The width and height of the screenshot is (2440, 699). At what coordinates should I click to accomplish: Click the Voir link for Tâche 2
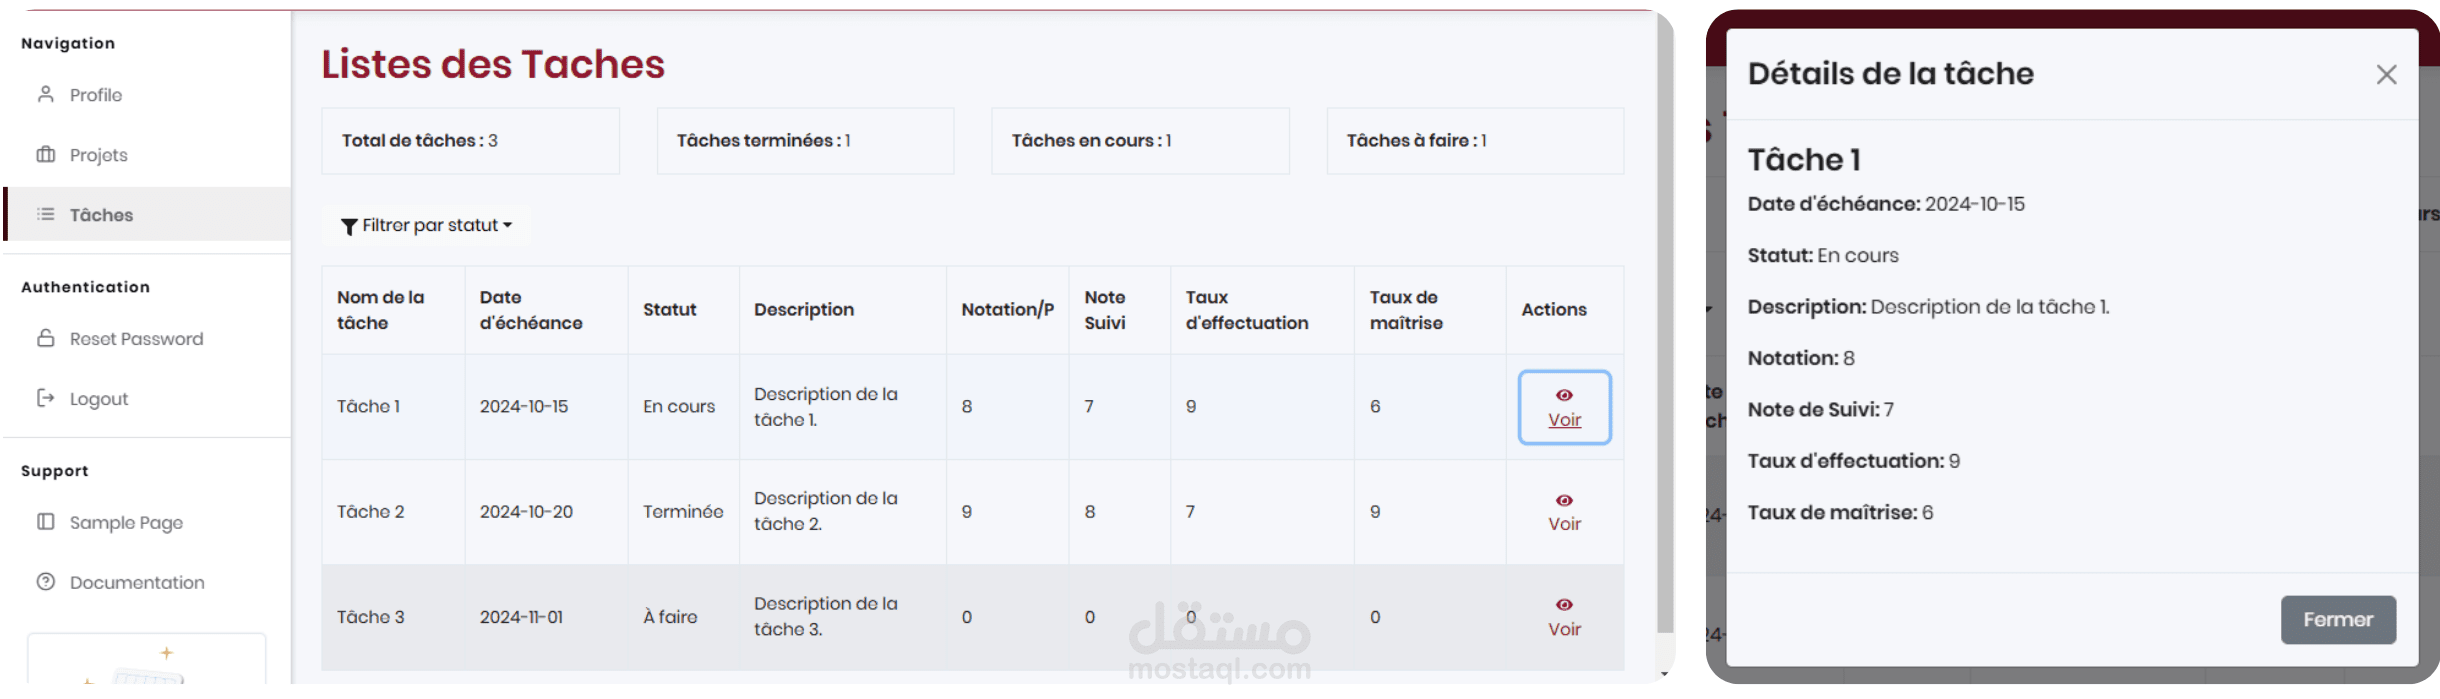1564,524
